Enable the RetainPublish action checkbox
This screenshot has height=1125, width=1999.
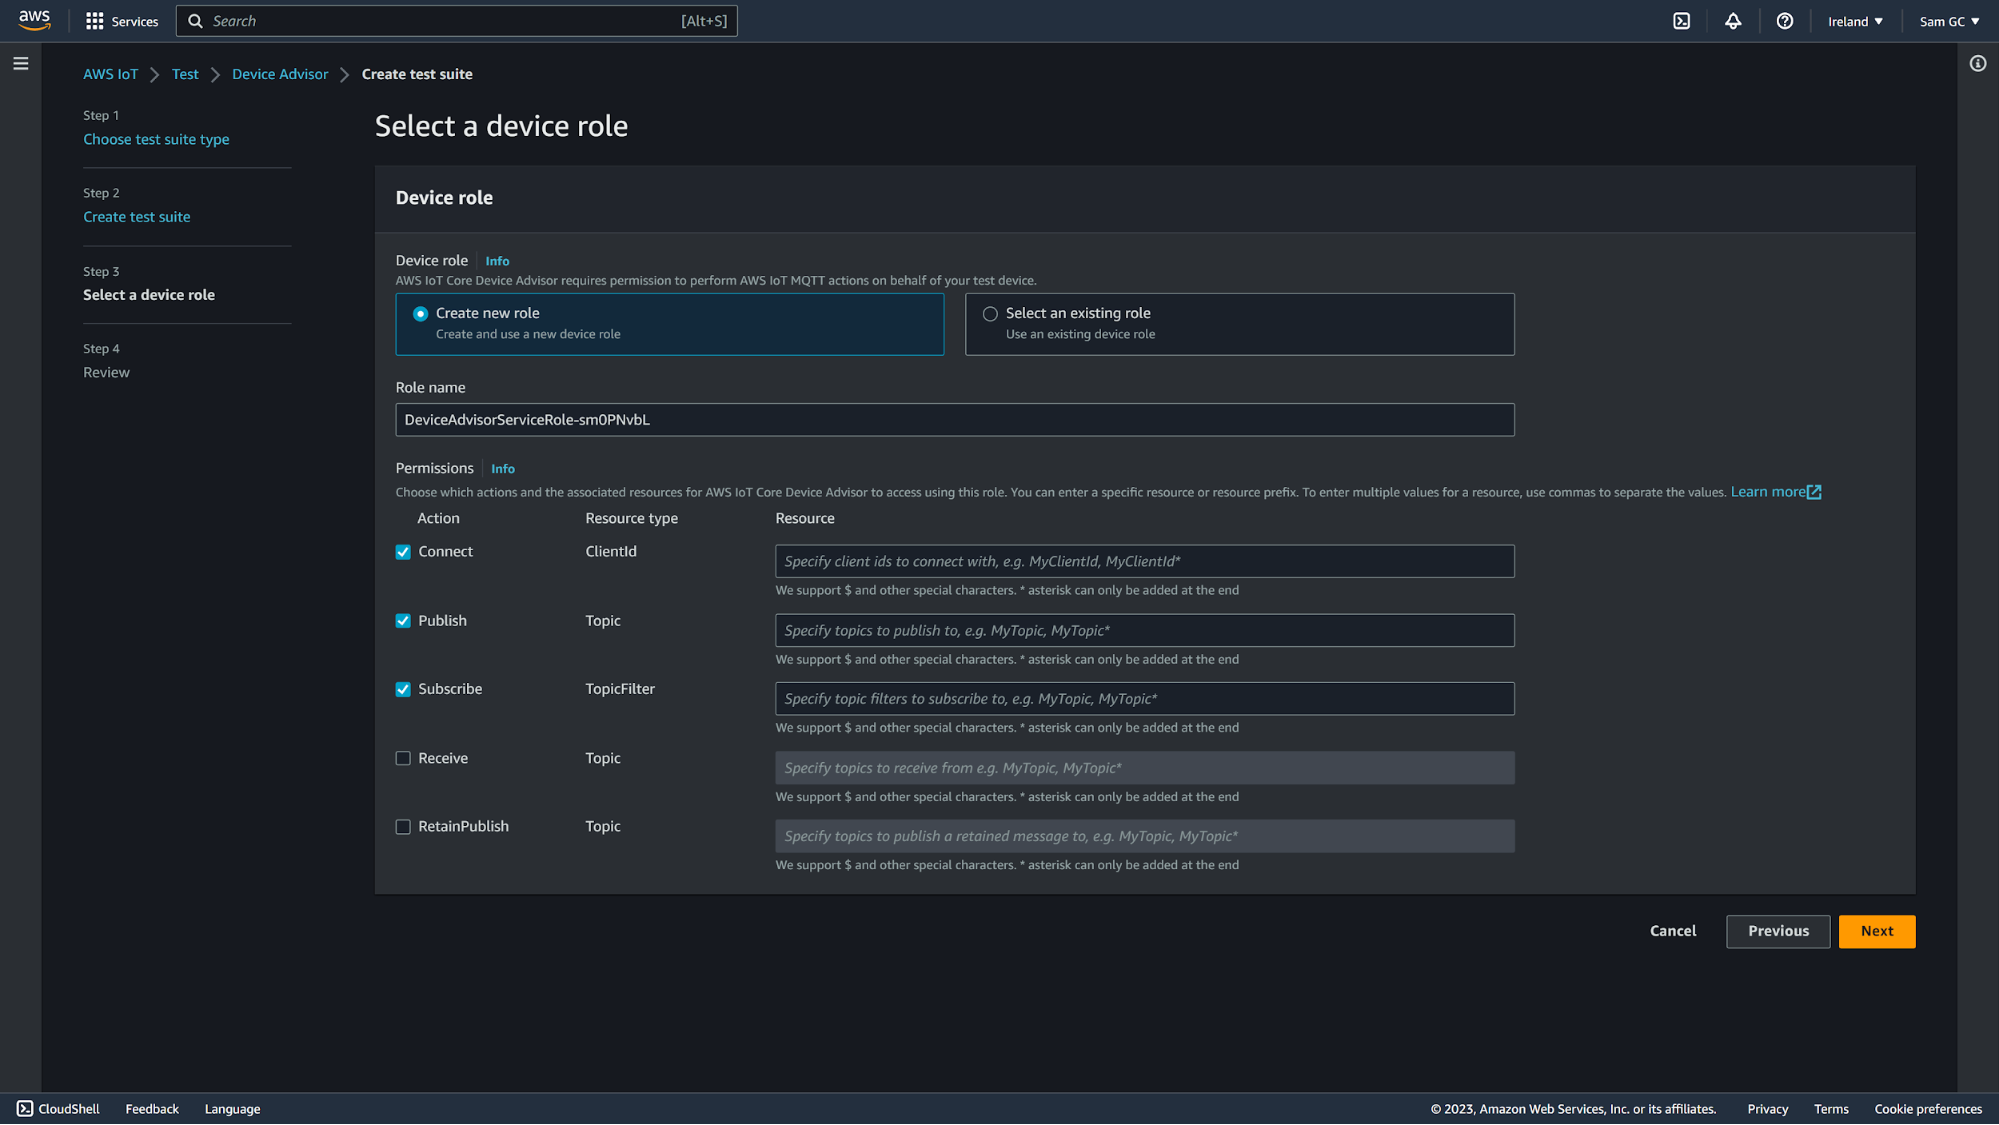[403, 827]
